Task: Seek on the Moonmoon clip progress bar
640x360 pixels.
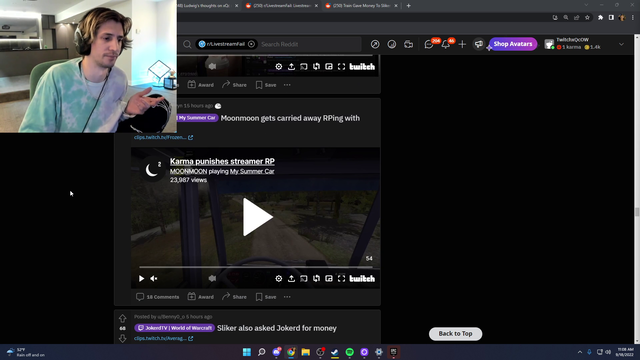Action: click(x=256, y=267)
